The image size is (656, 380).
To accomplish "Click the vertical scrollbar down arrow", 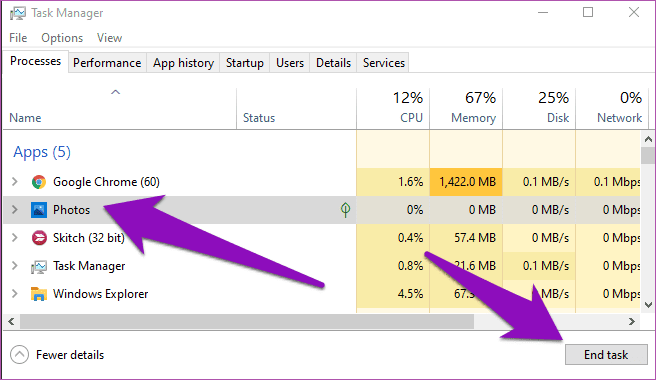I will pyautogui.click(x=648, y=305).
